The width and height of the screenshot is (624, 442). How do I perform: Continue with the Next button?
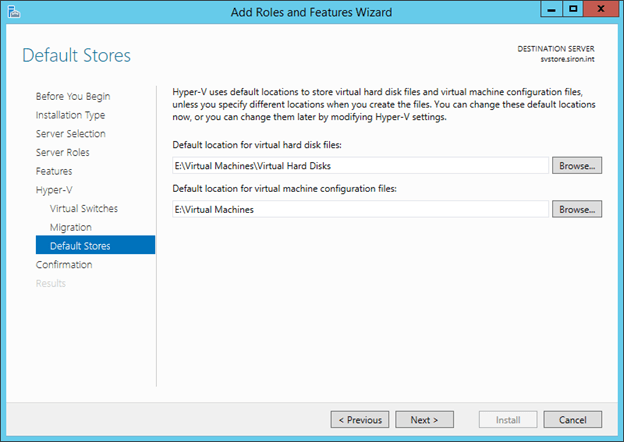[x=424, y=420]
